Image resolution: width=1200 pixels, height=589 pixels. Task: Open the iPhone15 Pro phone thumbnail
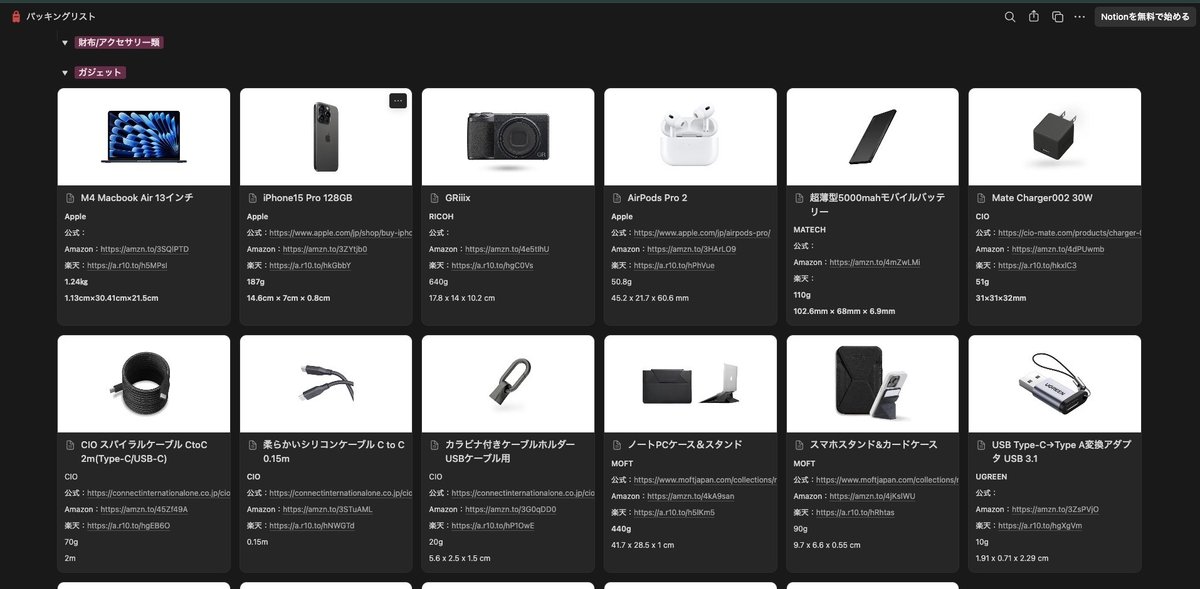click(326, 137)
